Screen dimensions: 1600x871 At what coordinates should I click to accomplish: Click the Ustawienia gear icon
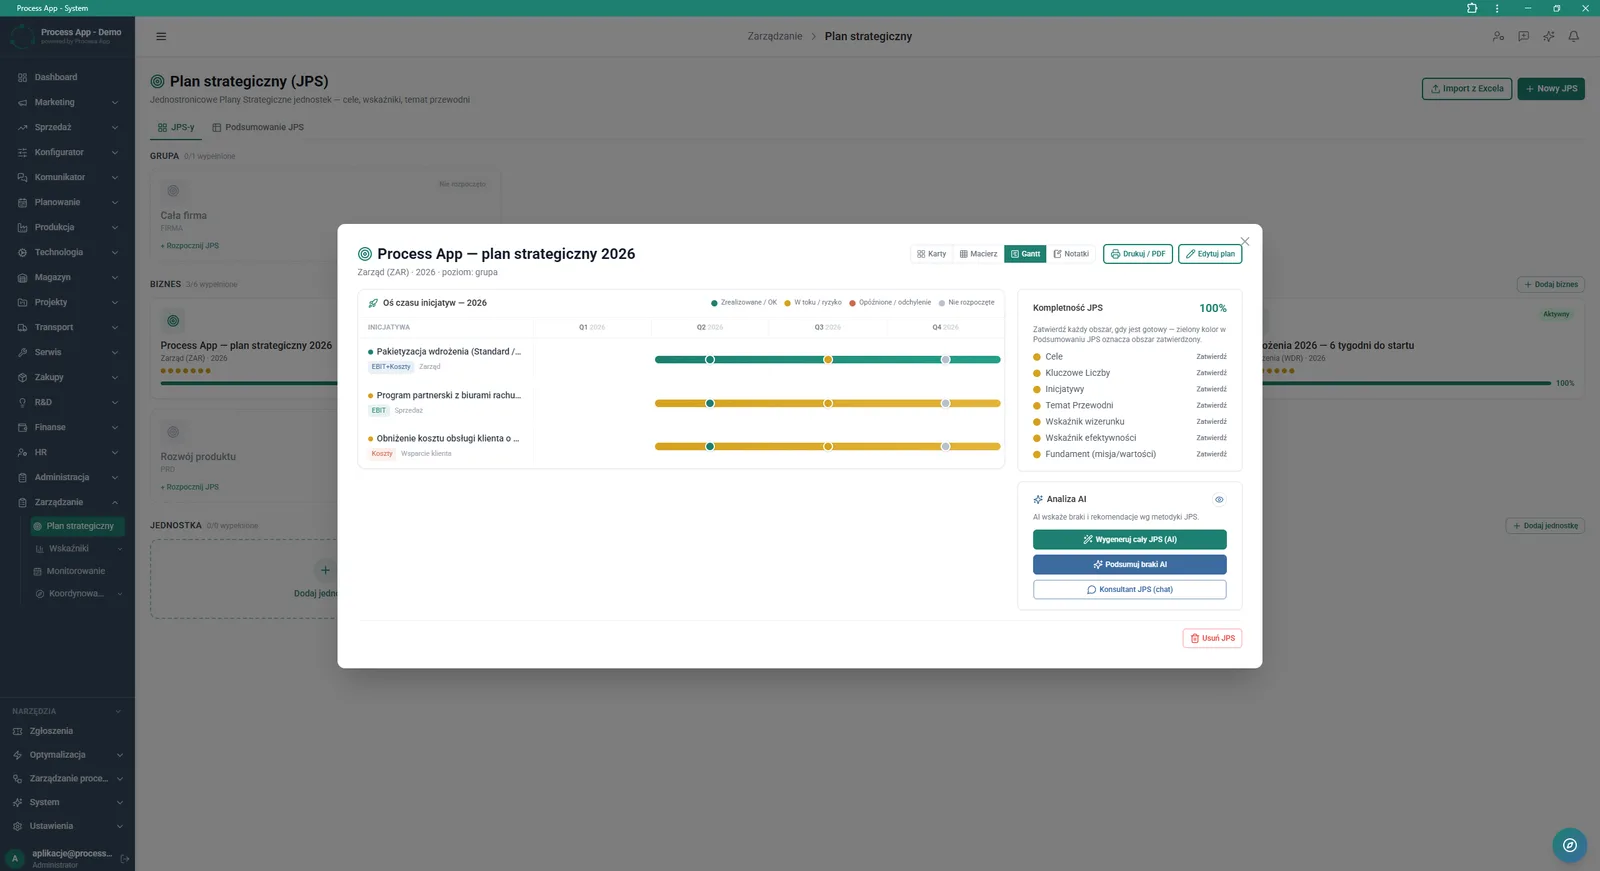[17, 826]
